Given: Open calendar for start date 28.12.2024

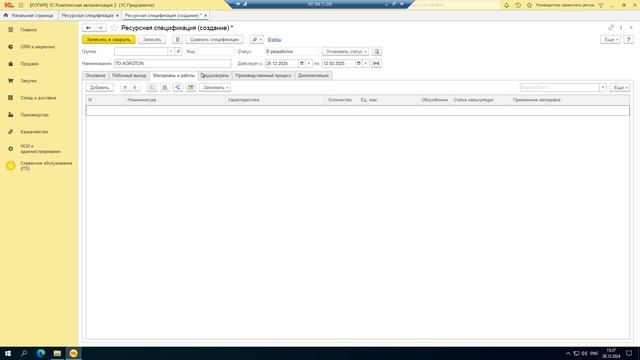Looking at the screenshot, I should 302,64.
